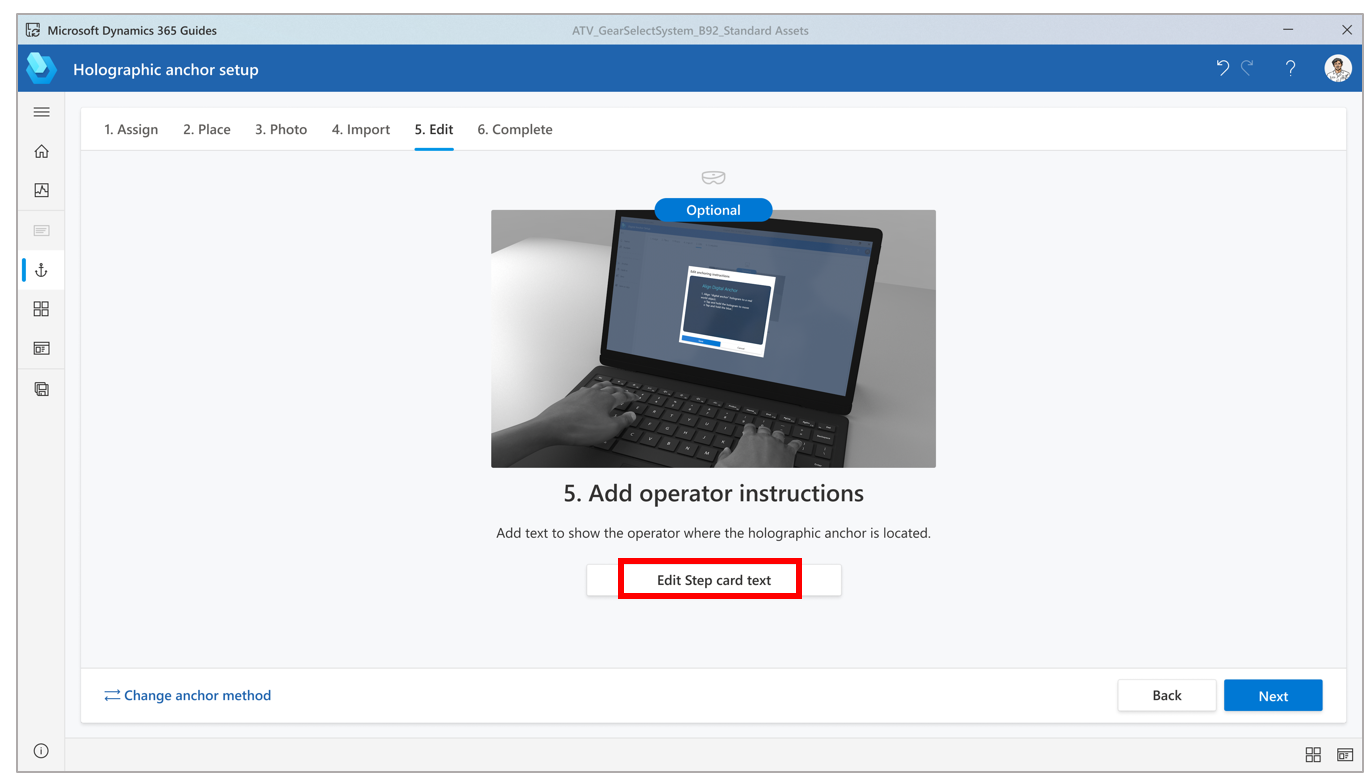The image size is (1372, 781).
Task: Click the Dynamics 365 Guides logo
Action: tap(41, 68)
